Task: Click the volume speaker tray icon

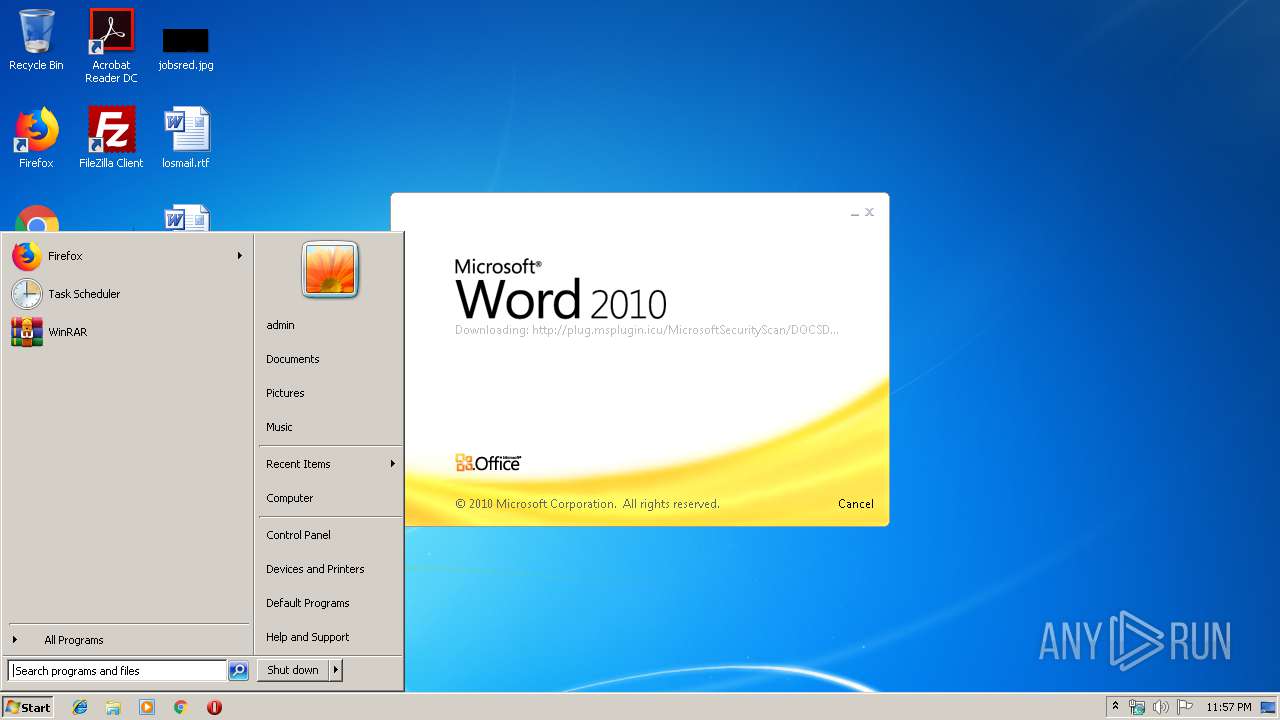Action: (1161, 707)
